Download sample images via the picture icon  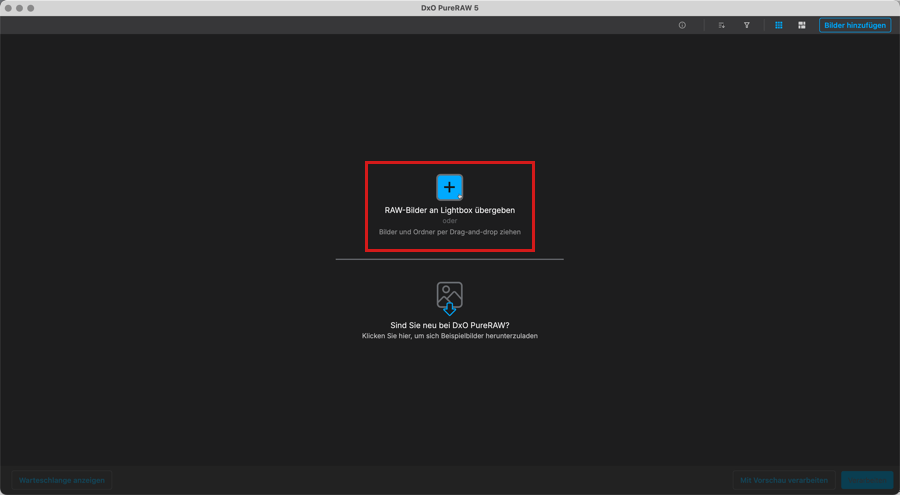tap(449, 298)
